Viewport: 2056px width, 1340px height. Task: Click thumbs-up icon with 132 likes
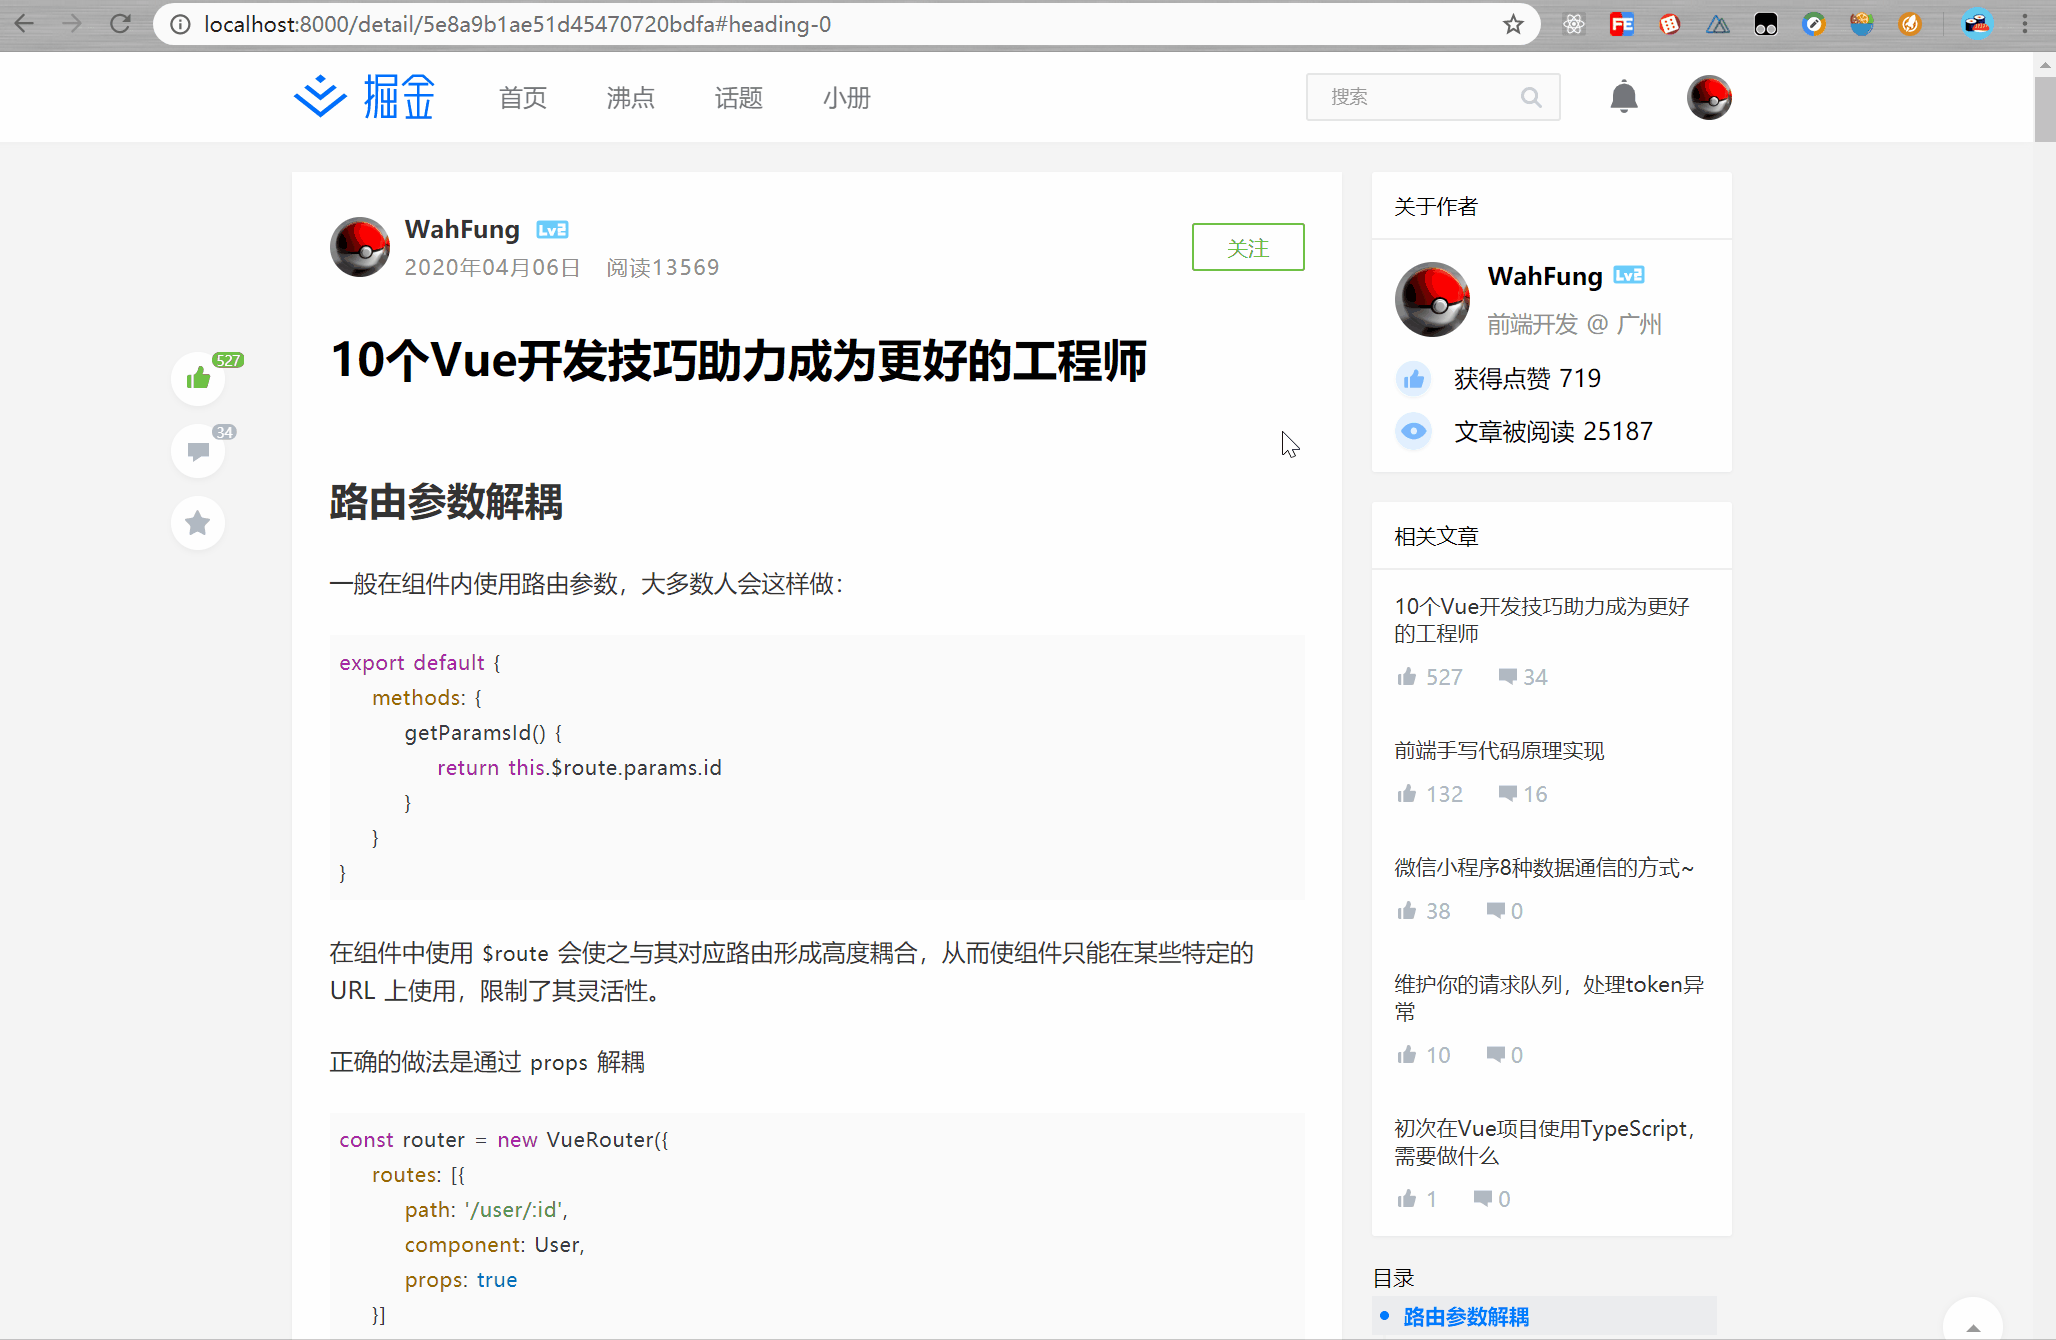click(1407, 793)
